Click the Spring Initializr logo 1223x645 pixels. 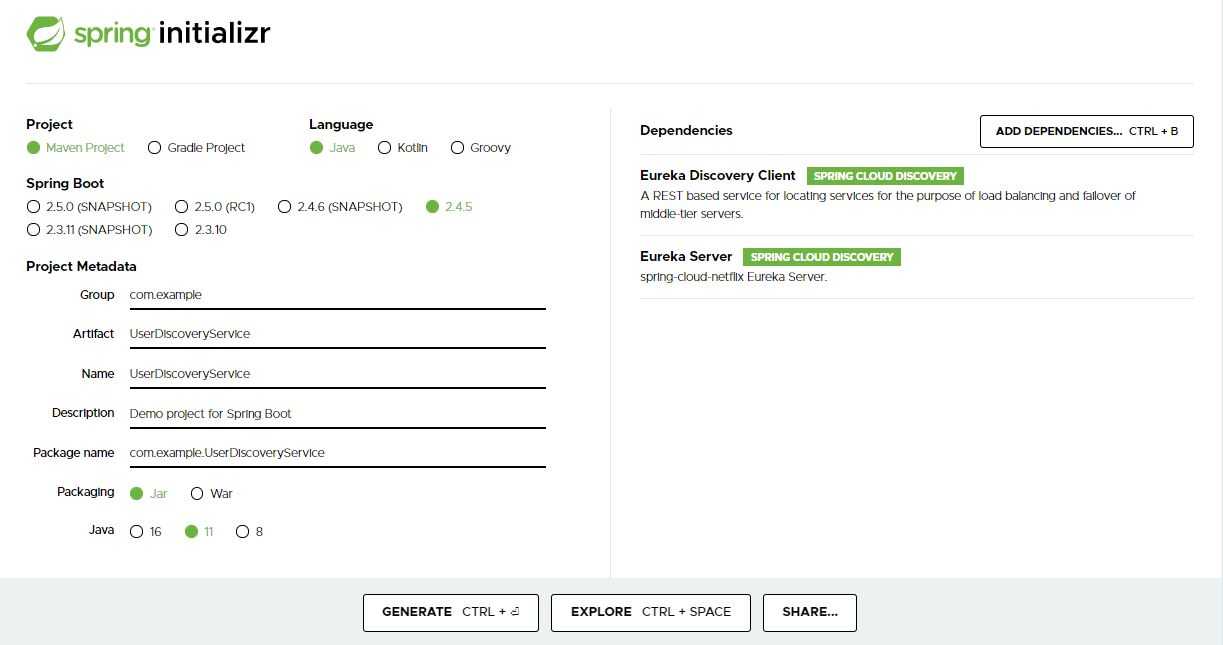[148, 33]
